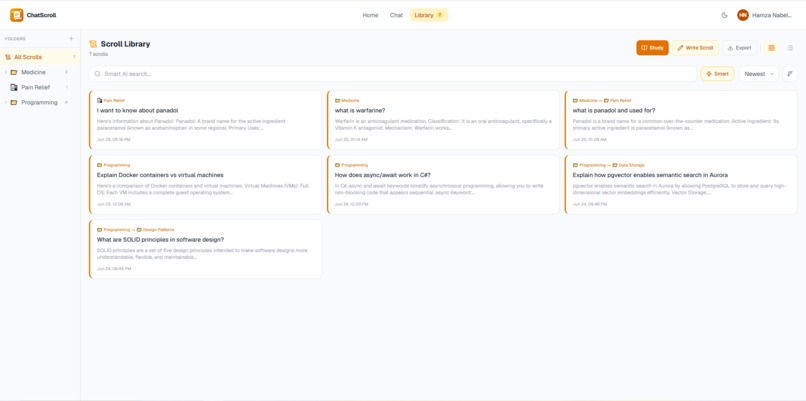806x401 pixels.
Task: Go to the Home tab
Action: click(370, 15)
